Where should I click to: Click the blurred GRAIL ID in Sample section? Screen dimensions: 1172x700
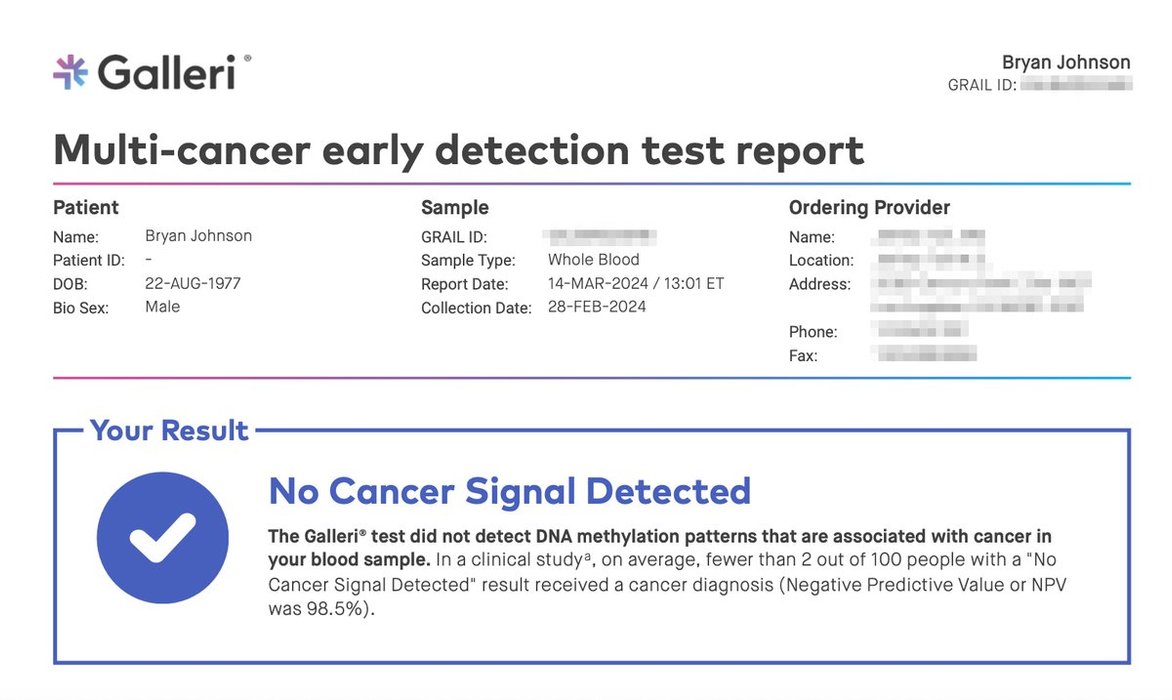pos(601,237)
